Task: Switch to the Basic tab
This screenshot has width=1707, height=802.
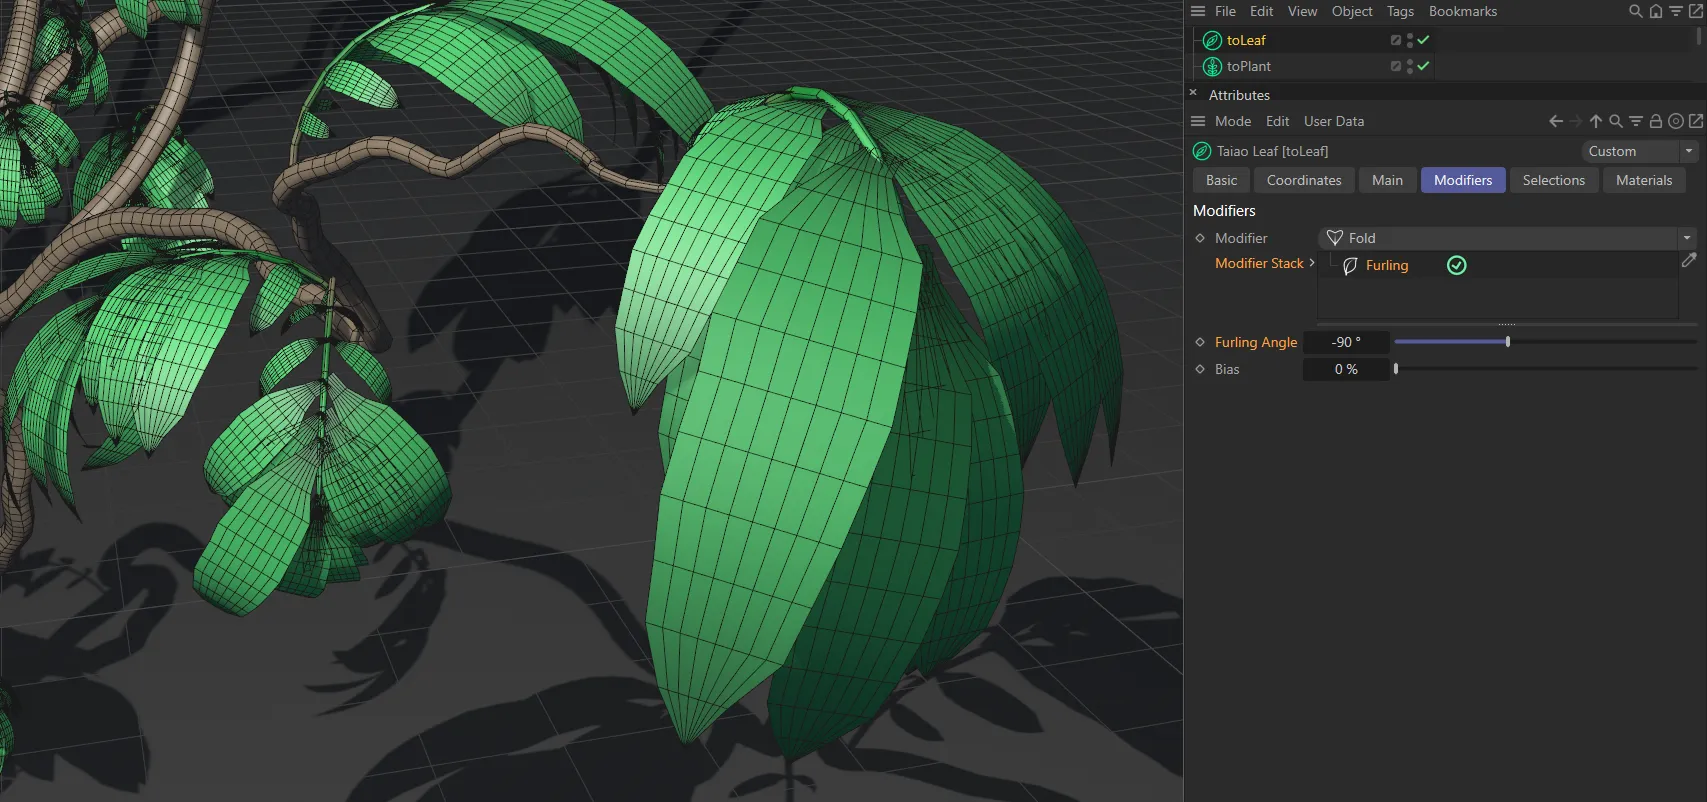Action: [1221, 180]
